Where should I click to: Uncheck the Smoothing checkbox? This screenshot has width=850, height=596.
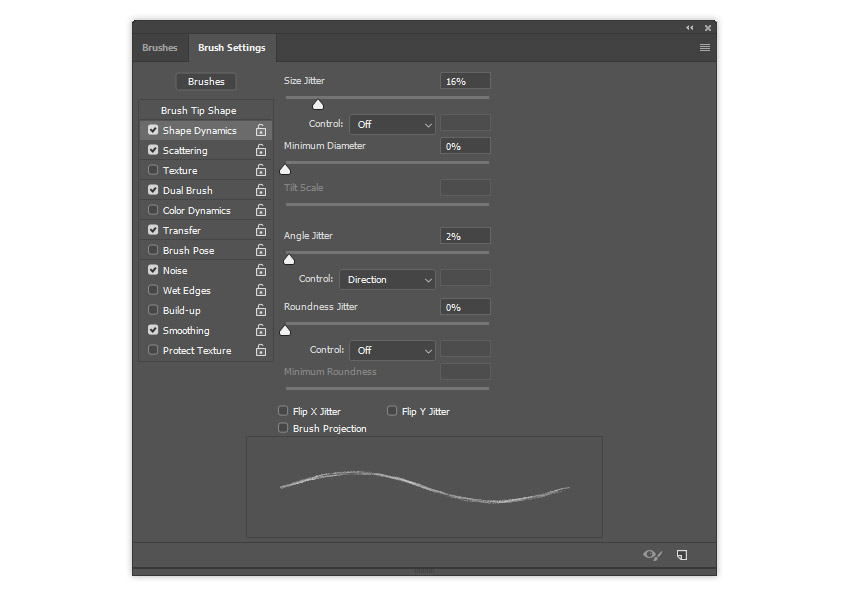pos(153,330)
